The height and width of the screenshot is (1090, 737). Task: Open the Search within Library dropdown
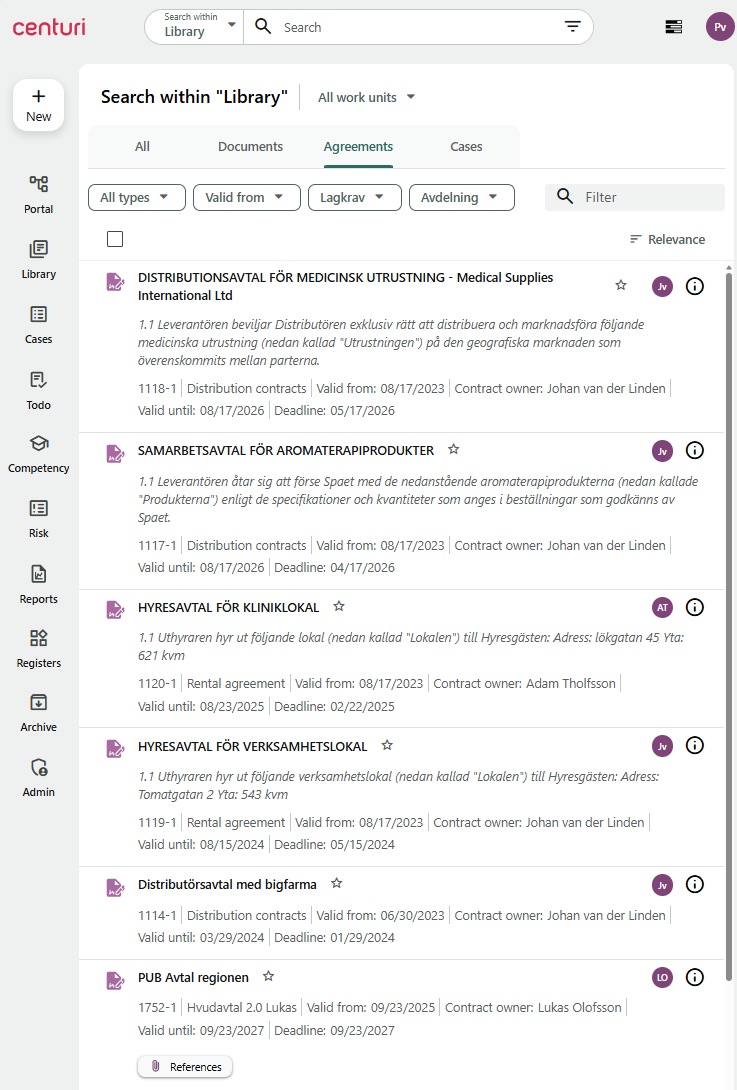pyautogui.click(x=194, y=26)
